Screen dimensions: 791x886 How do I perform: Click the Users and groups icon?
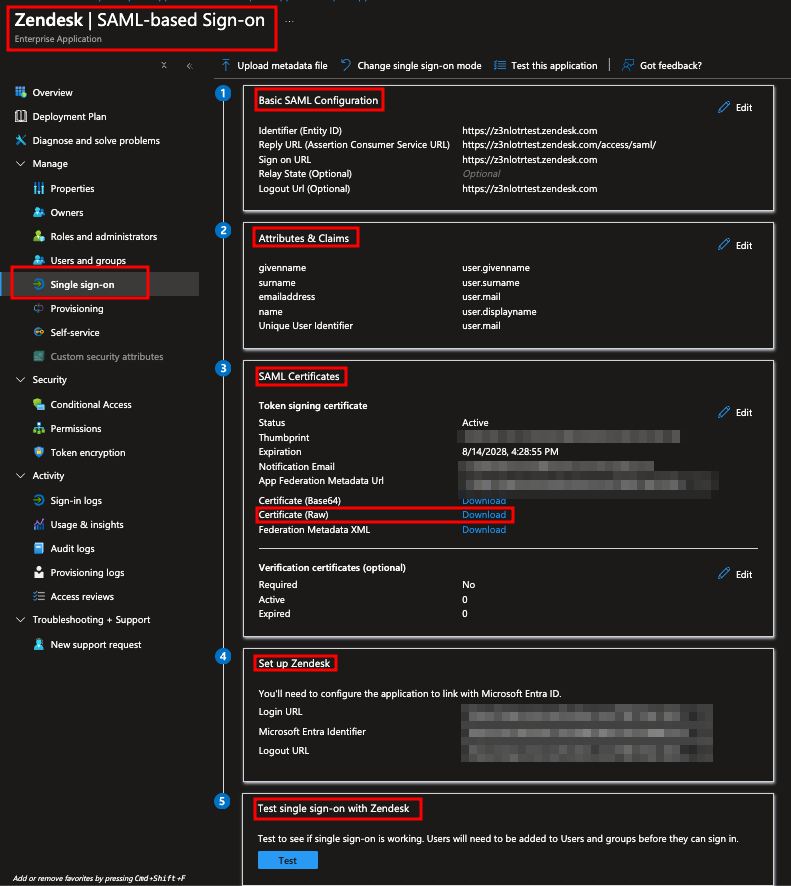(x=39, y=260)
